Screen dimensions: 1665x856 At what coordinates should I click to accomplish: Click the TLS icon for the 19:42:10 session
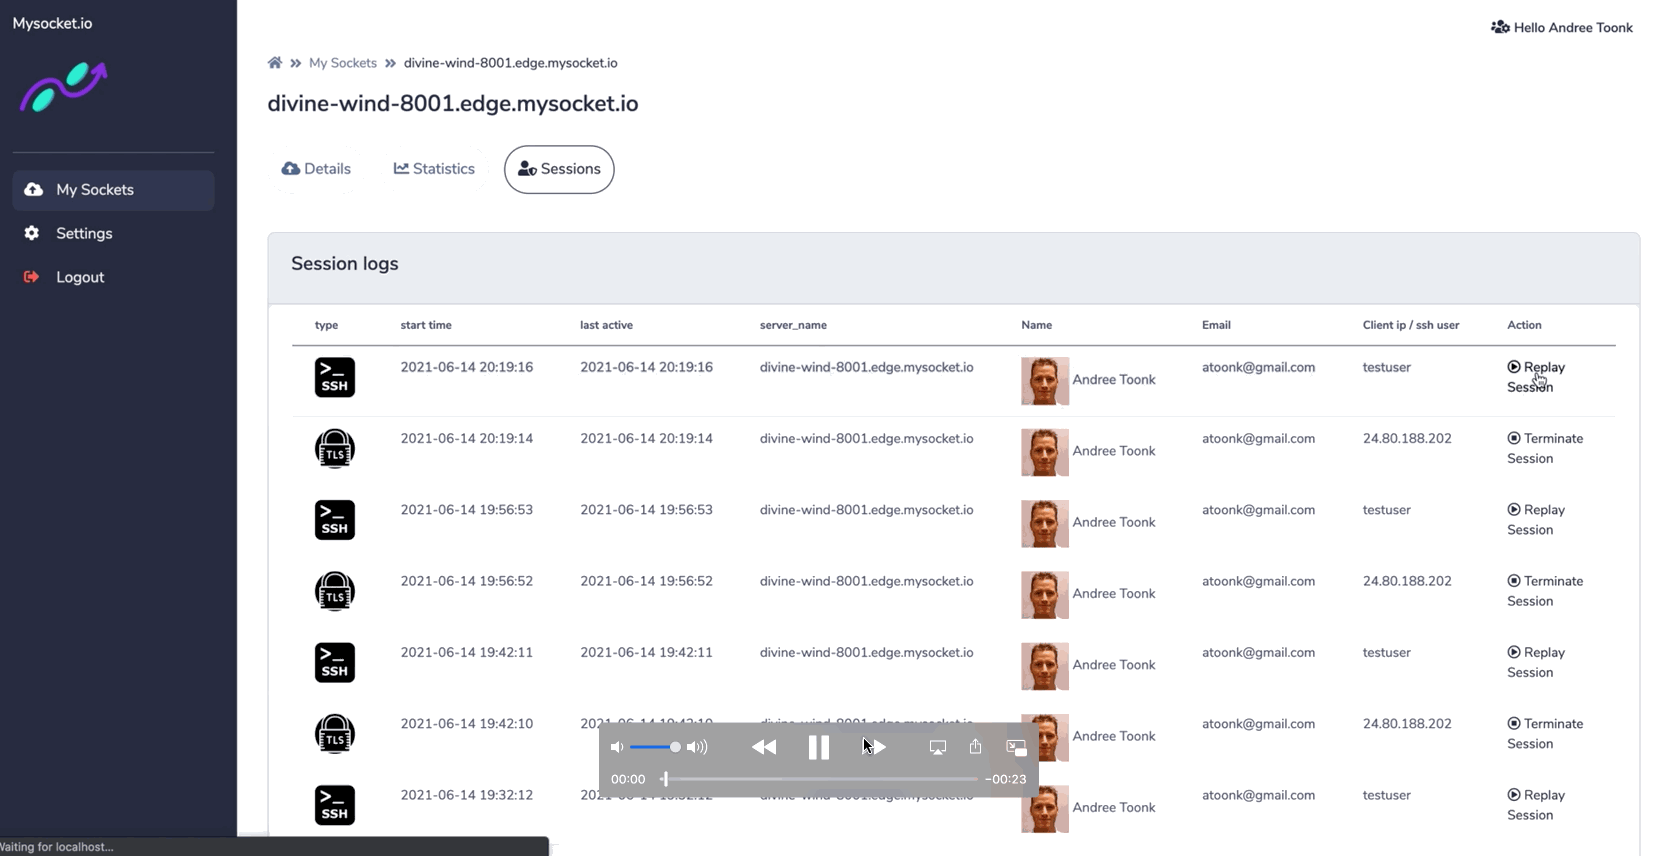click(335, 734)
